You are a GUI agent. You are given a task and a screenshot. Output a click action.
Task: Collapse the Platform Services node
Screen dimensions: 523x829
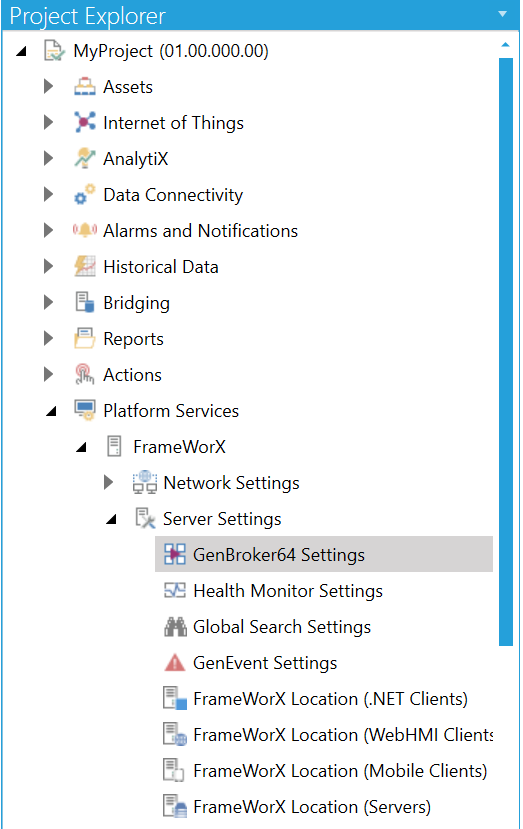51,411
